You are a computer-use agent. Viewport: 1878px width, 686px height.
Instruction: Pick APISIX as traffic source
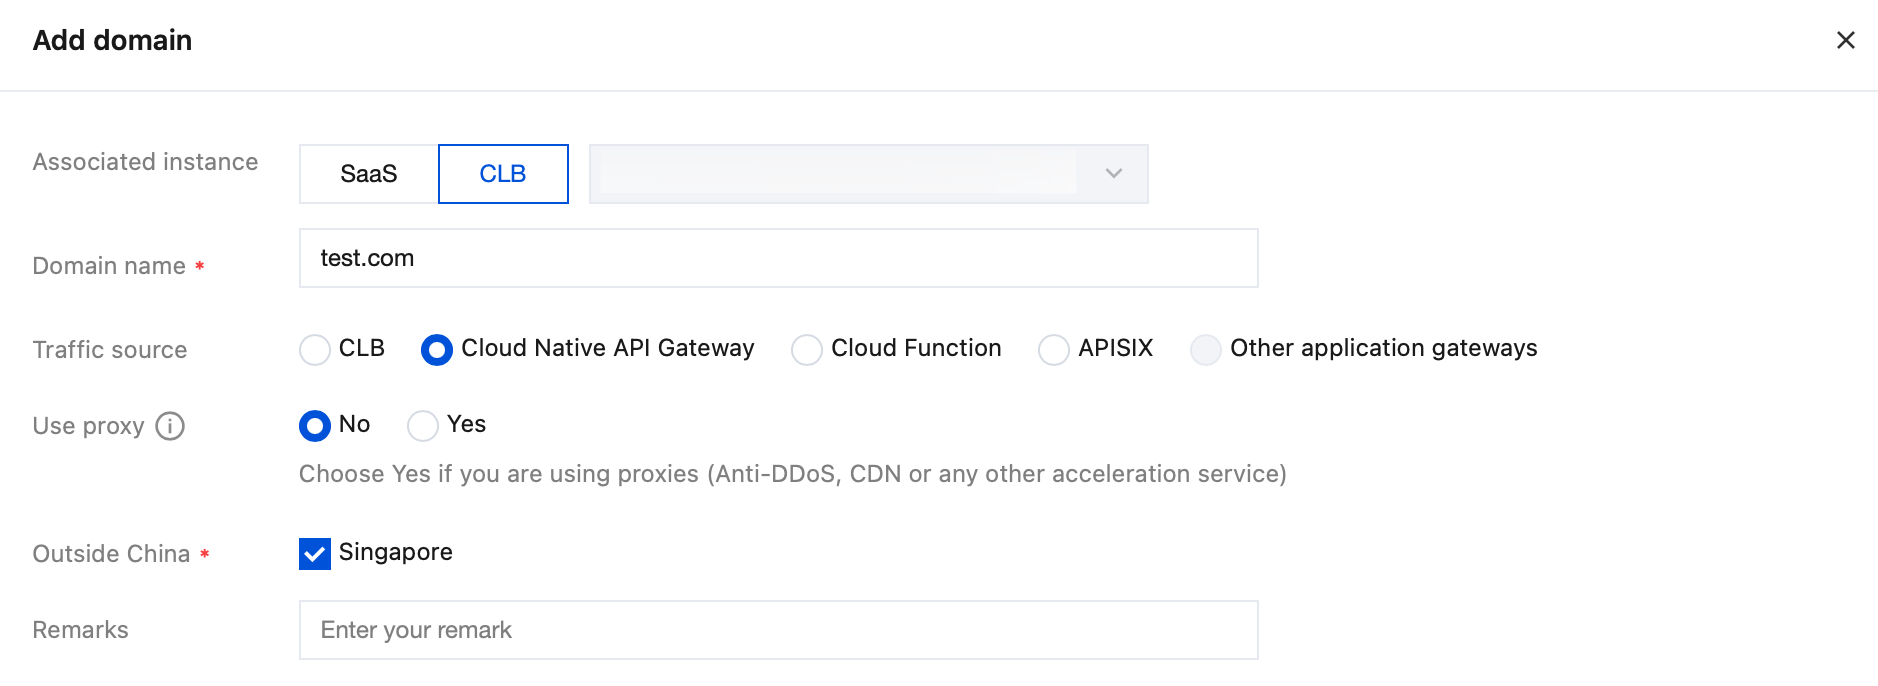(1054, 350)
